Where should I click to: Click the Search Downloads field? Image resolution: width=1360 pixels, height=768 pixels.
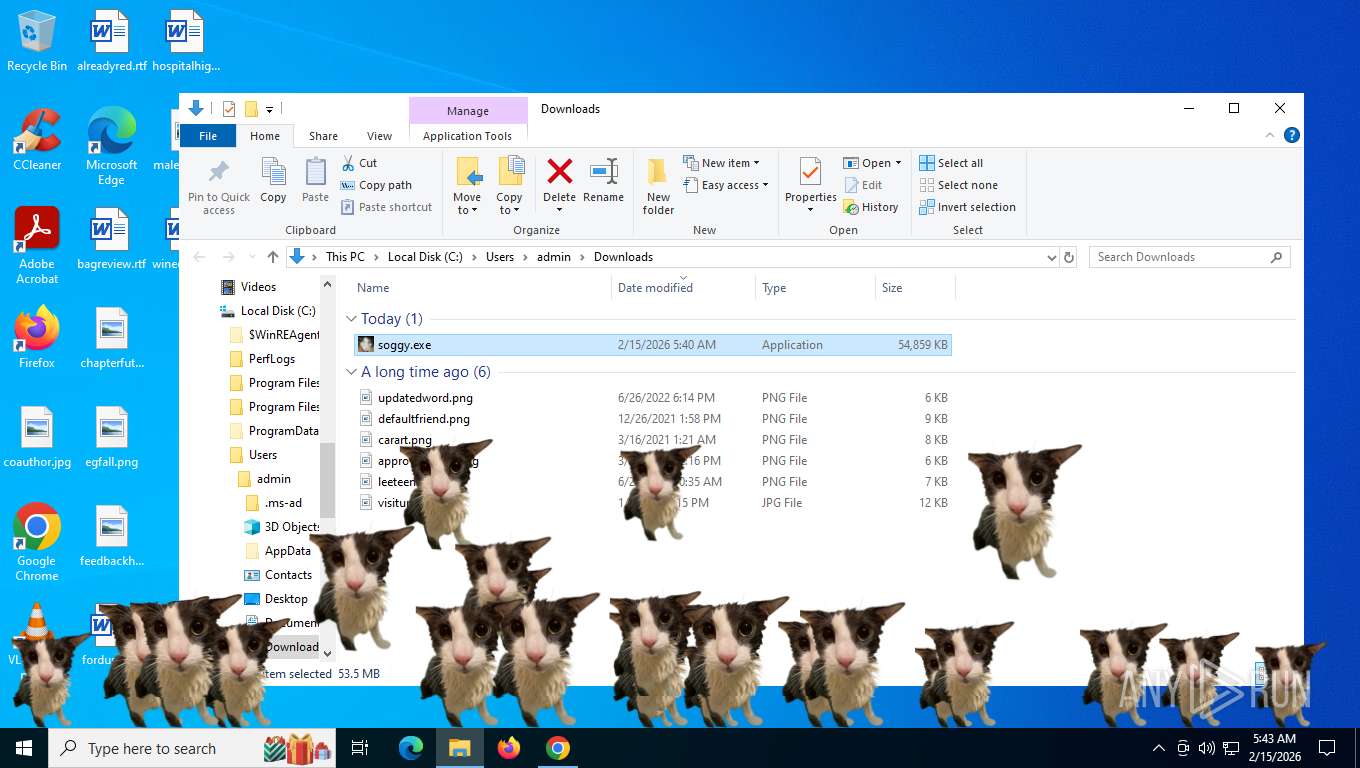pyautogui.click(x=1189, y=257)
